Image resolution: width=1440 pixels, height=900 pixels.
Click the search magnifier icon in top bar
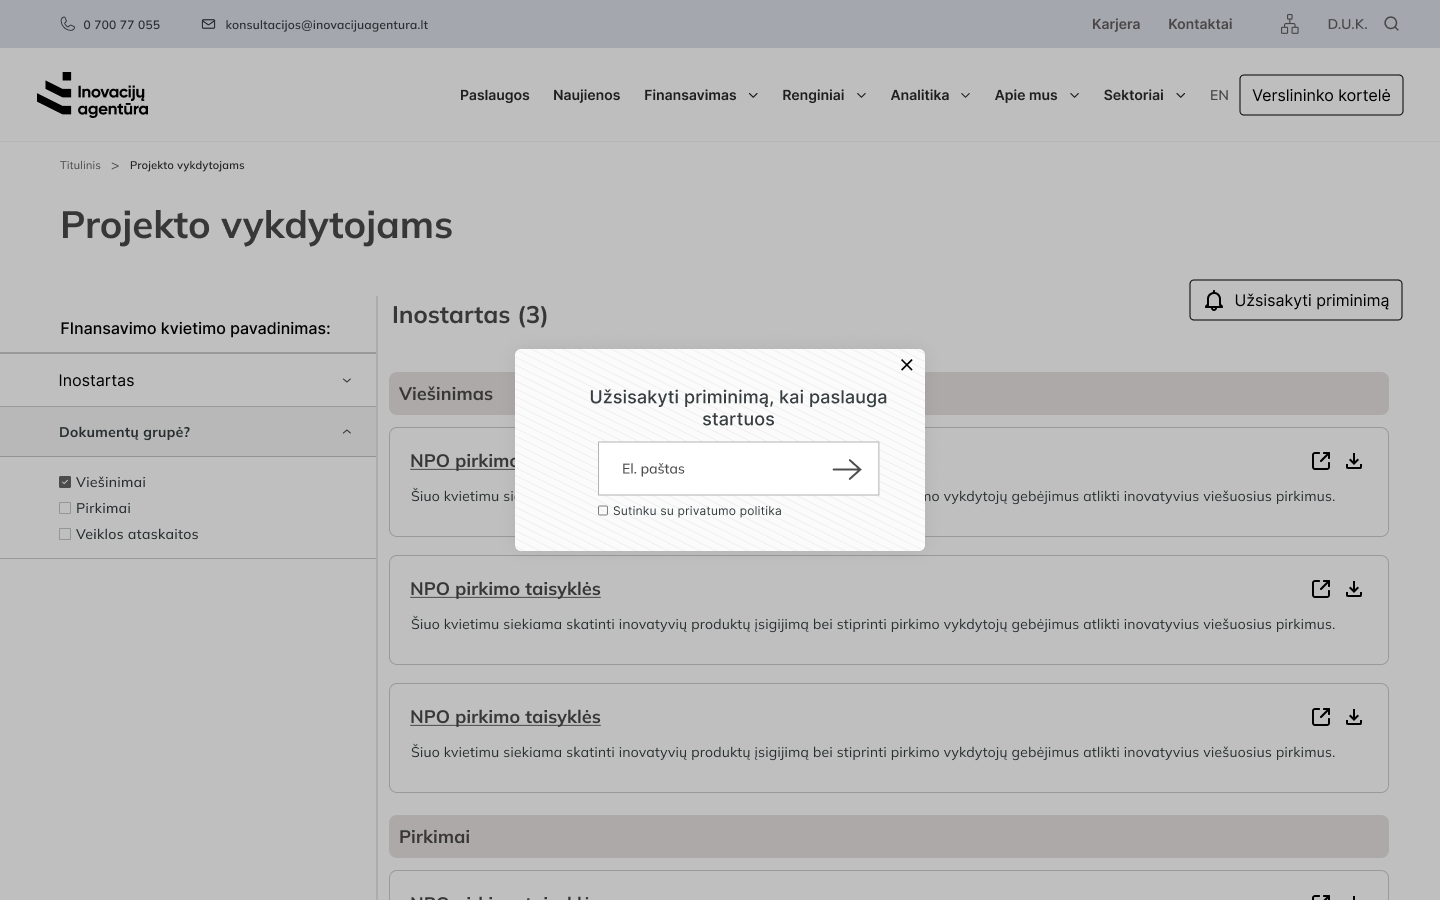pos(1391,24)
